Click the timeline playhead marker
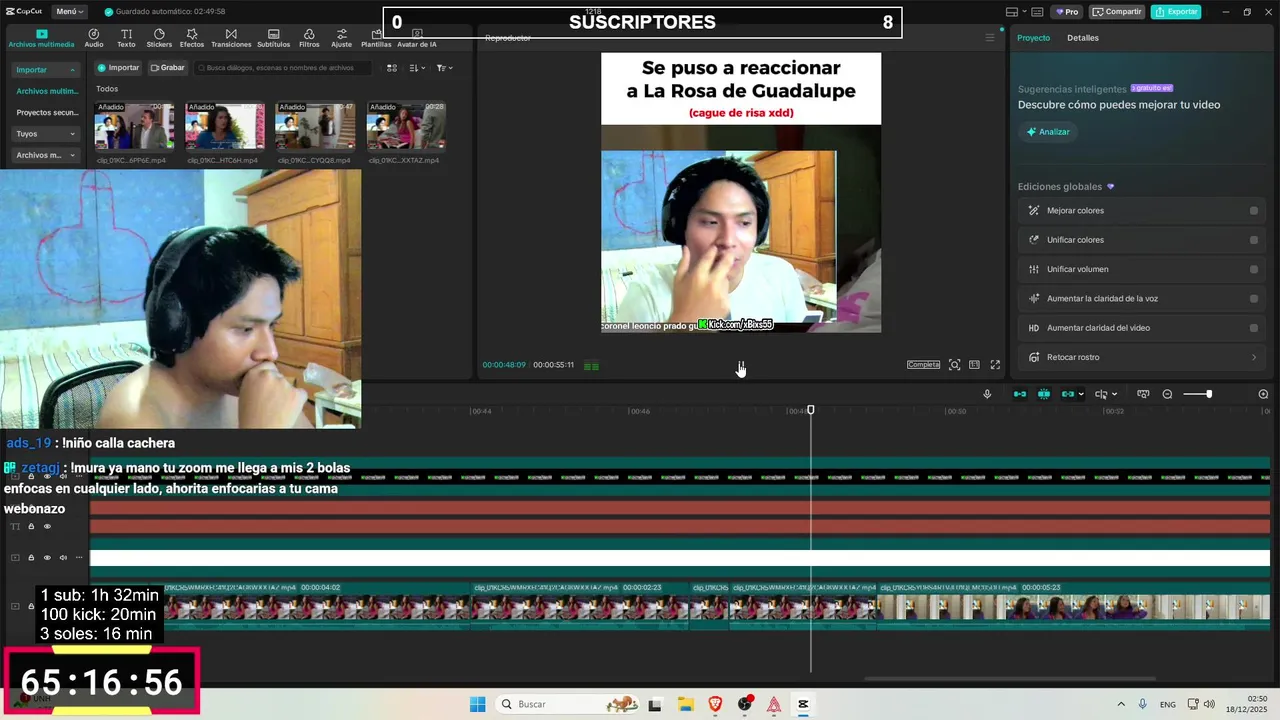This screenshot has height=720, width=1280. [x=811, y=409]
